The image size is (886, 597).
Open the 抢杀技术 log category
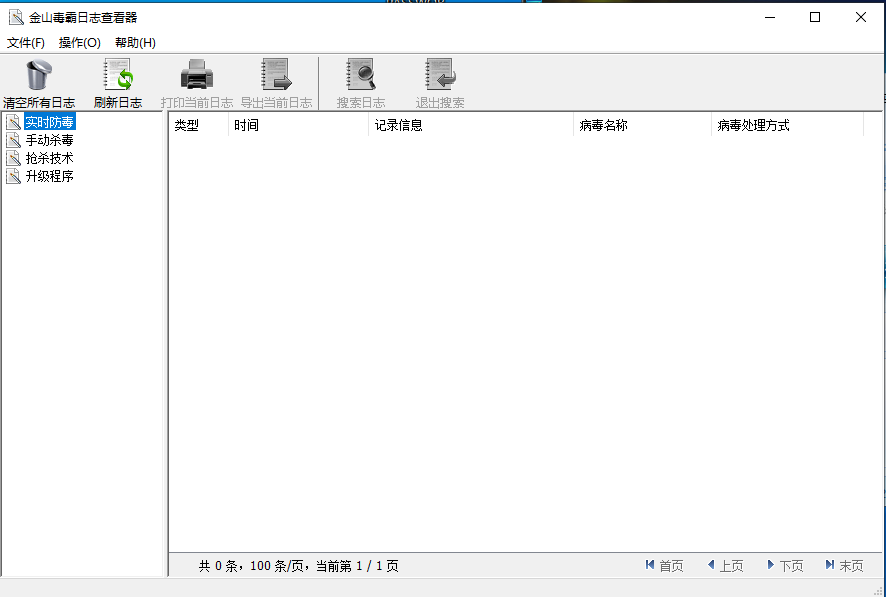click(49, 158)
